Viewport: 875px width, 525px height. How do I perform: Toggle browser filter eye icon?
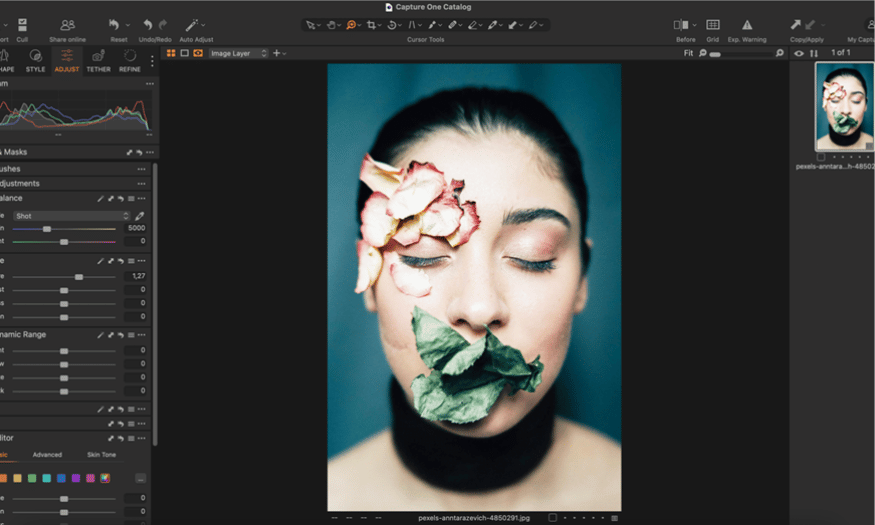[799, 54]
